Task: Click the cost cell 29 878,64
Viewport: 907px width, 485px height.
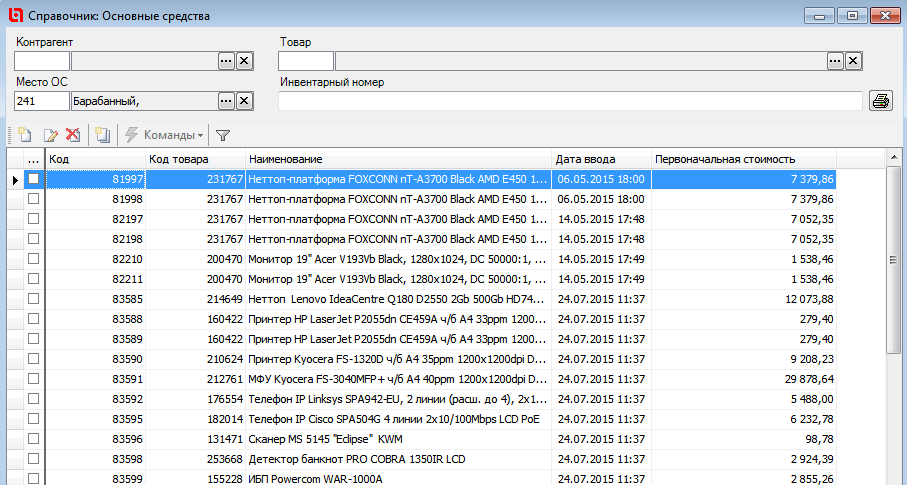Action: pyautogui.click(x=744, y=379)
